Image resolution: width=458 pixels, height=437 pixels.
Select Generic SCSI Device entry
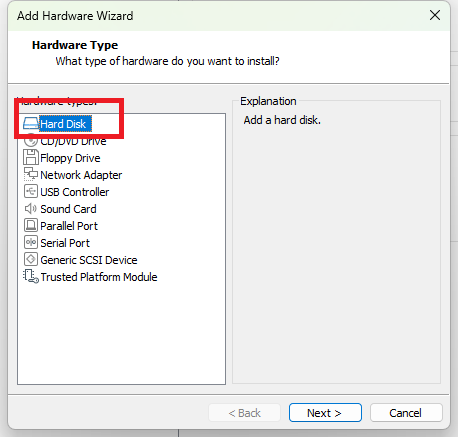[89, 260]
